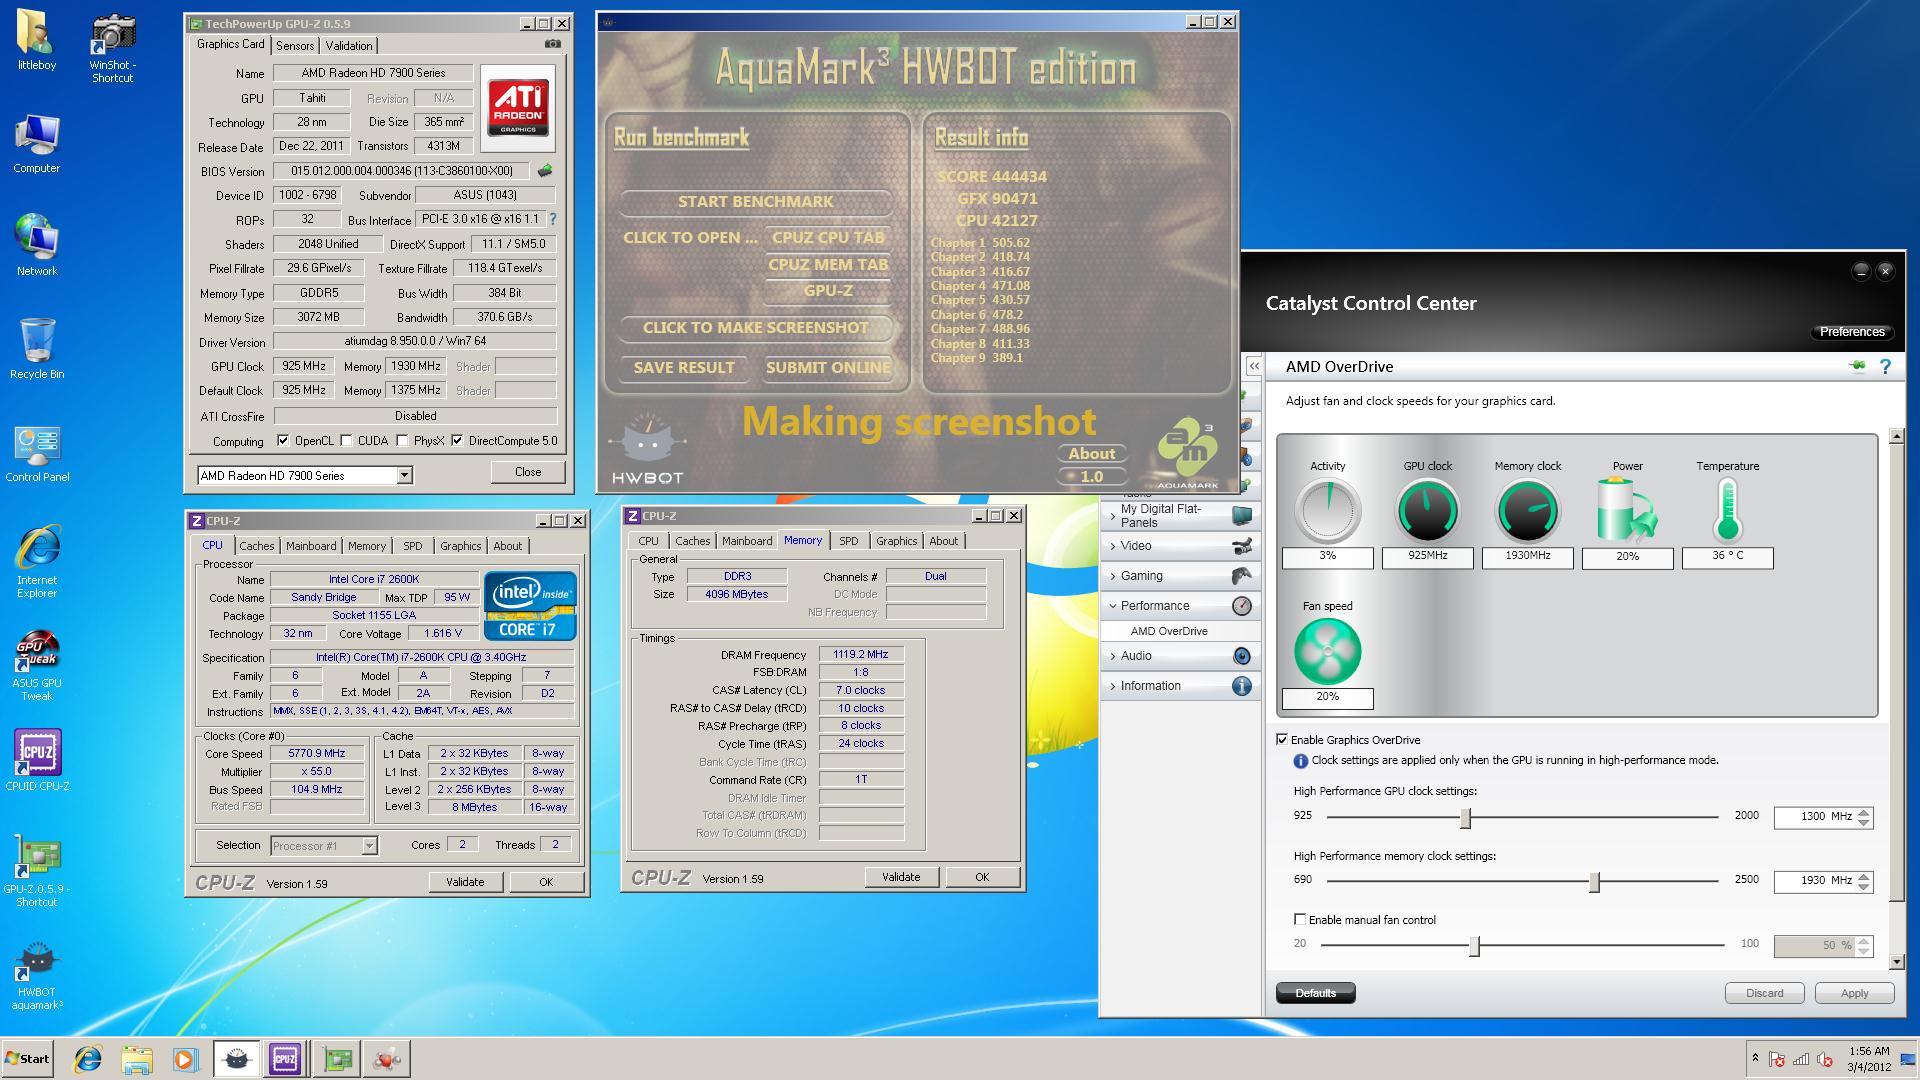
Task: Open Computer desktop icon
Action: pyautogui.click(x=36, y=144)
